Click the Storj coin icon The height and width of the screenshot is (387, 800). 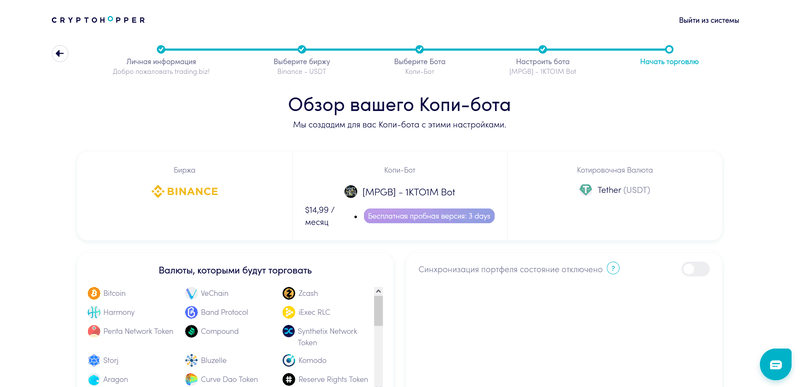pos(94,360)
